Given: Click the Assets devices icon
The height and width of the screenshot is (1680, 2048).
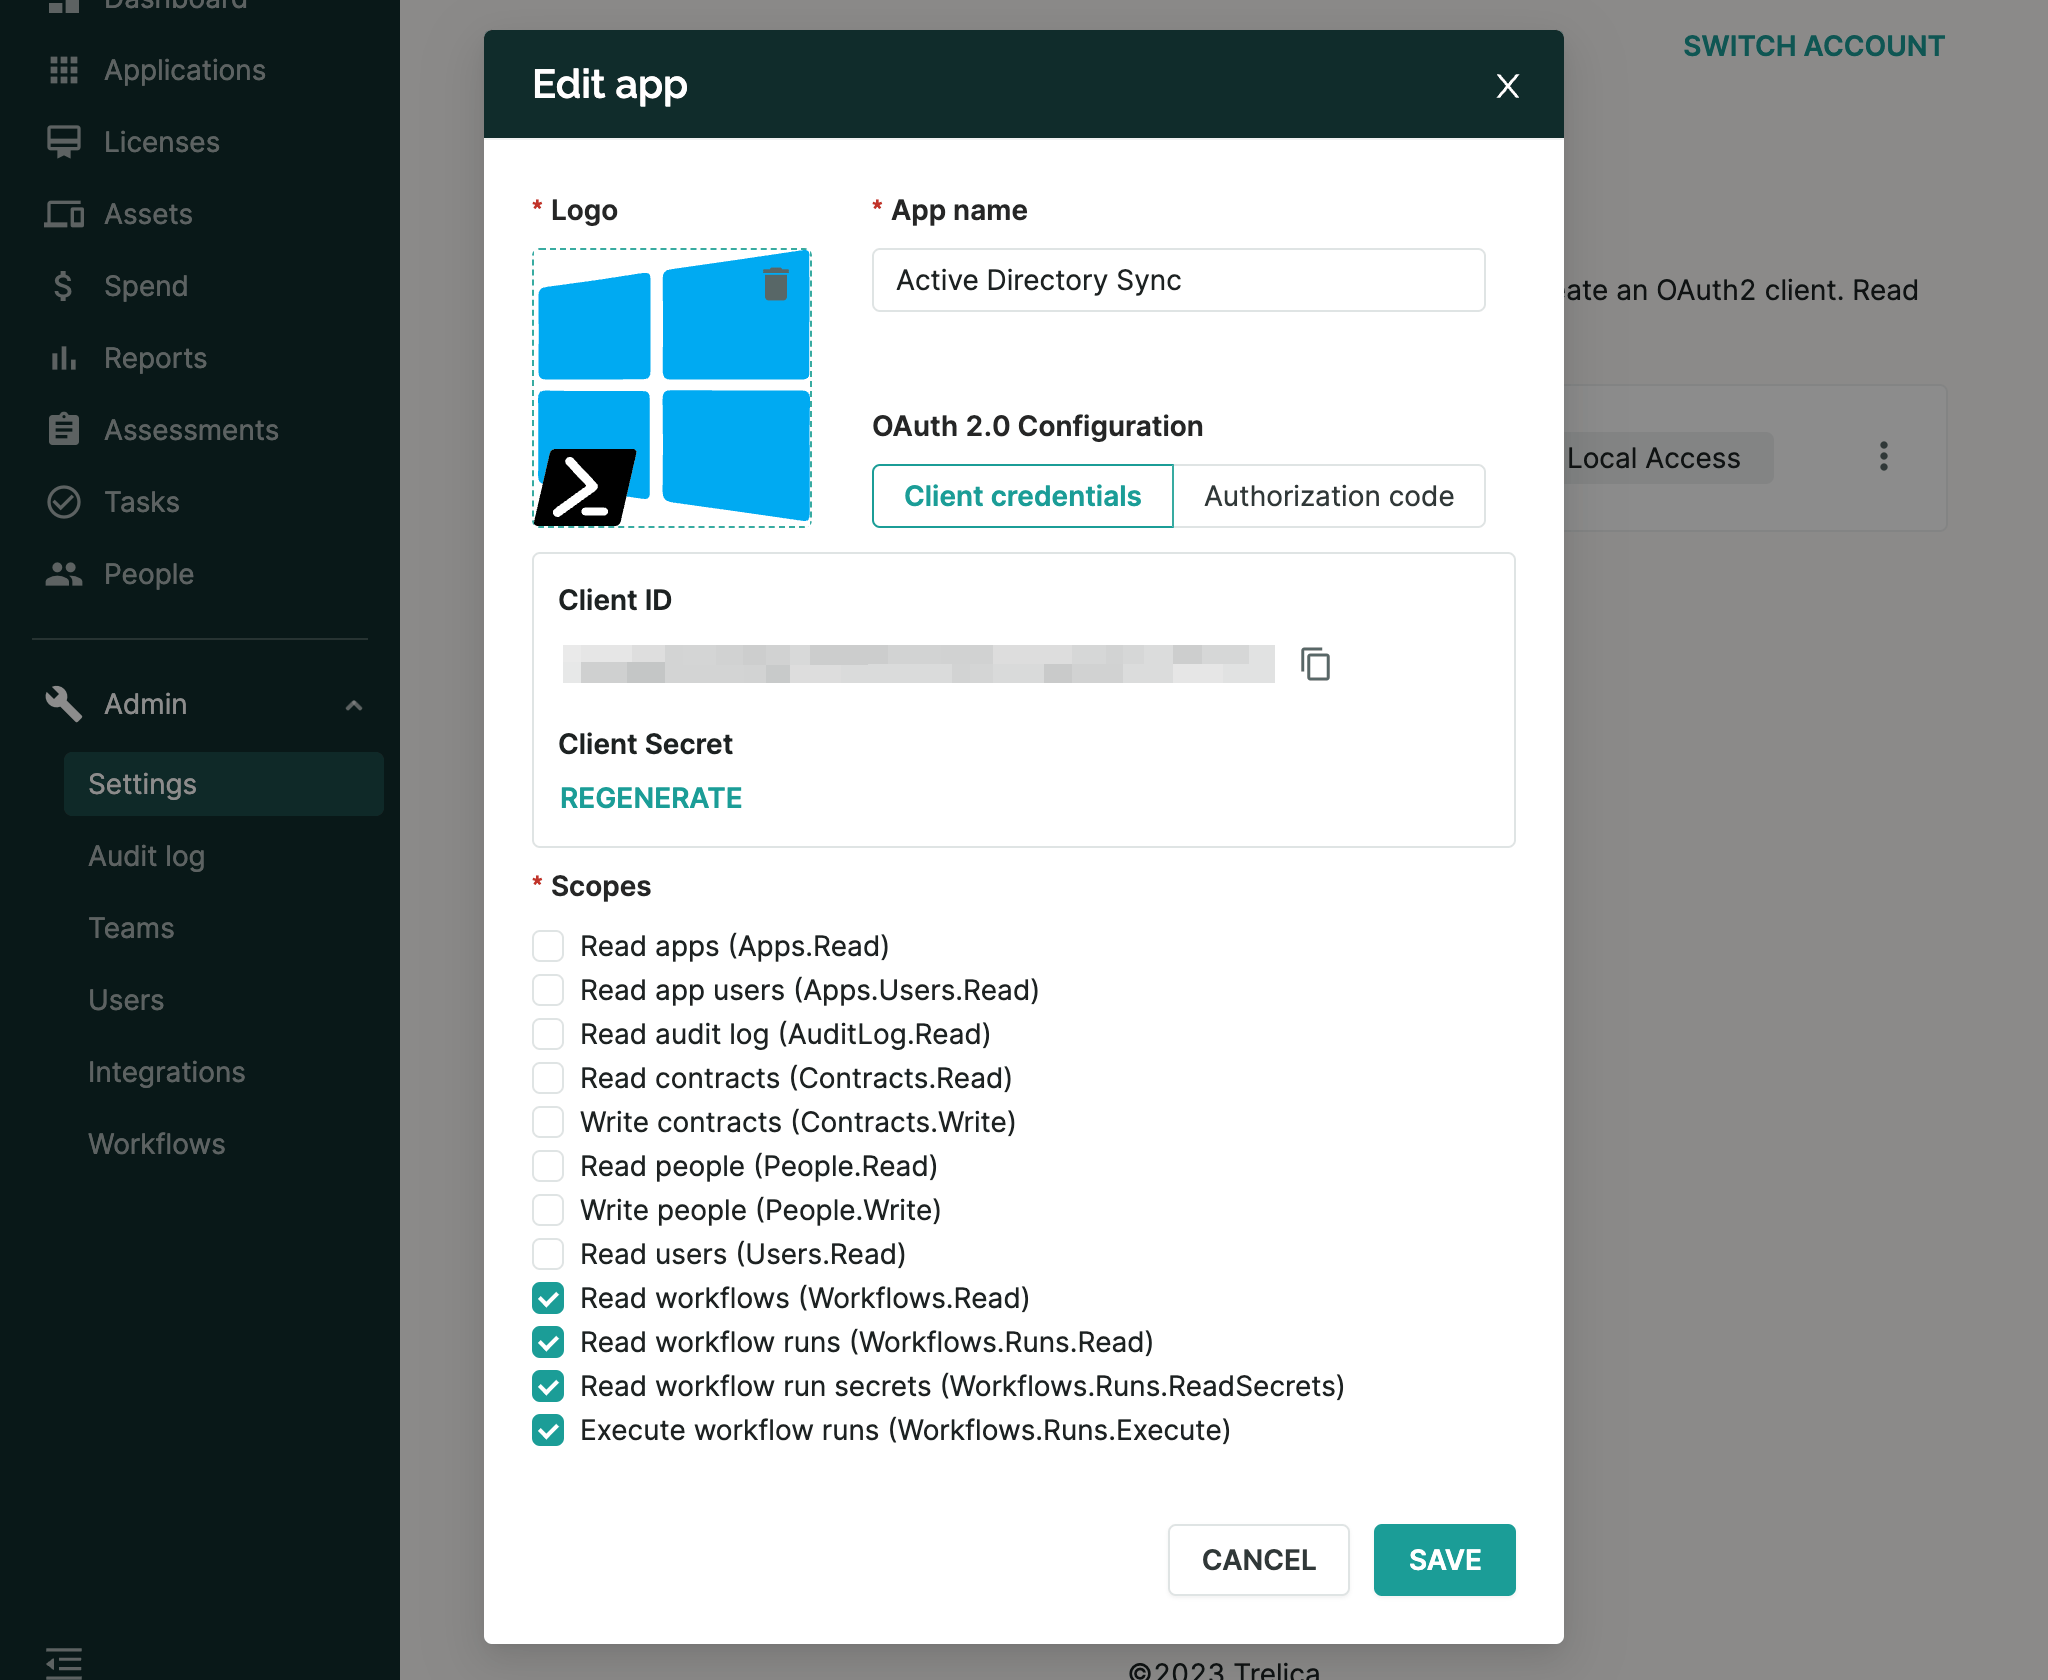Looking at the screenshot, I should [x=64, y=214].
